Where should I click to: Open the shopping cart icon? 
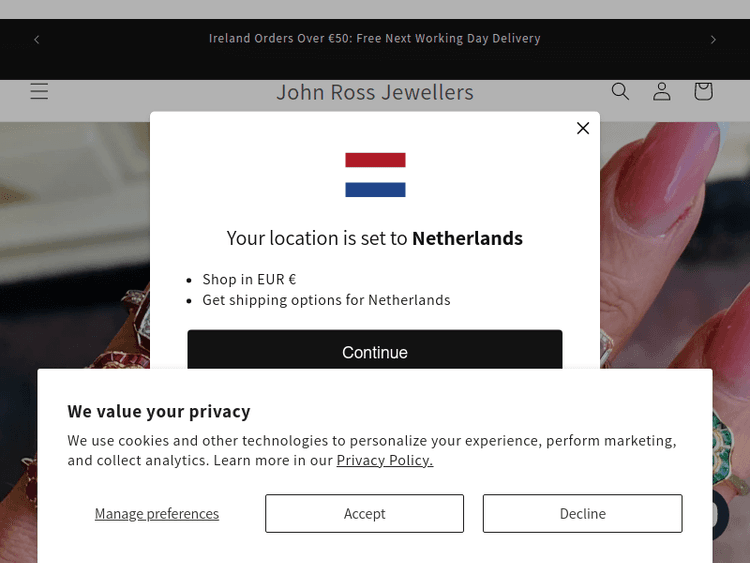pos(703,92)
